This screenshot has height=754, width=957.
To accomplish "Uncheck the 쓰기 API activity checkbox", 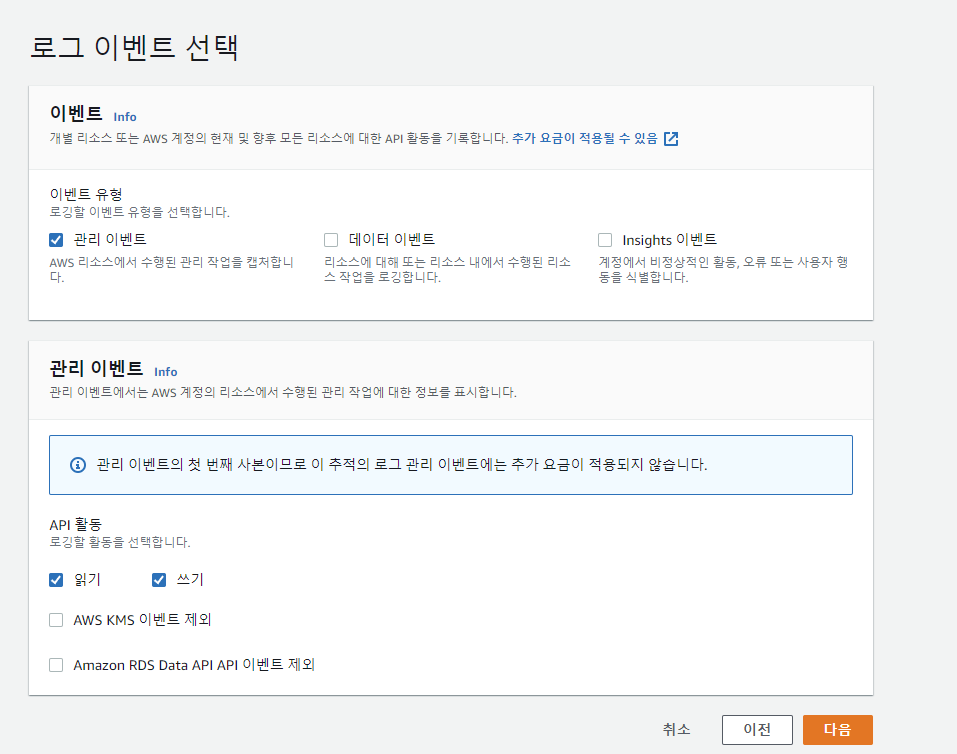I will (x=159, y=580).
